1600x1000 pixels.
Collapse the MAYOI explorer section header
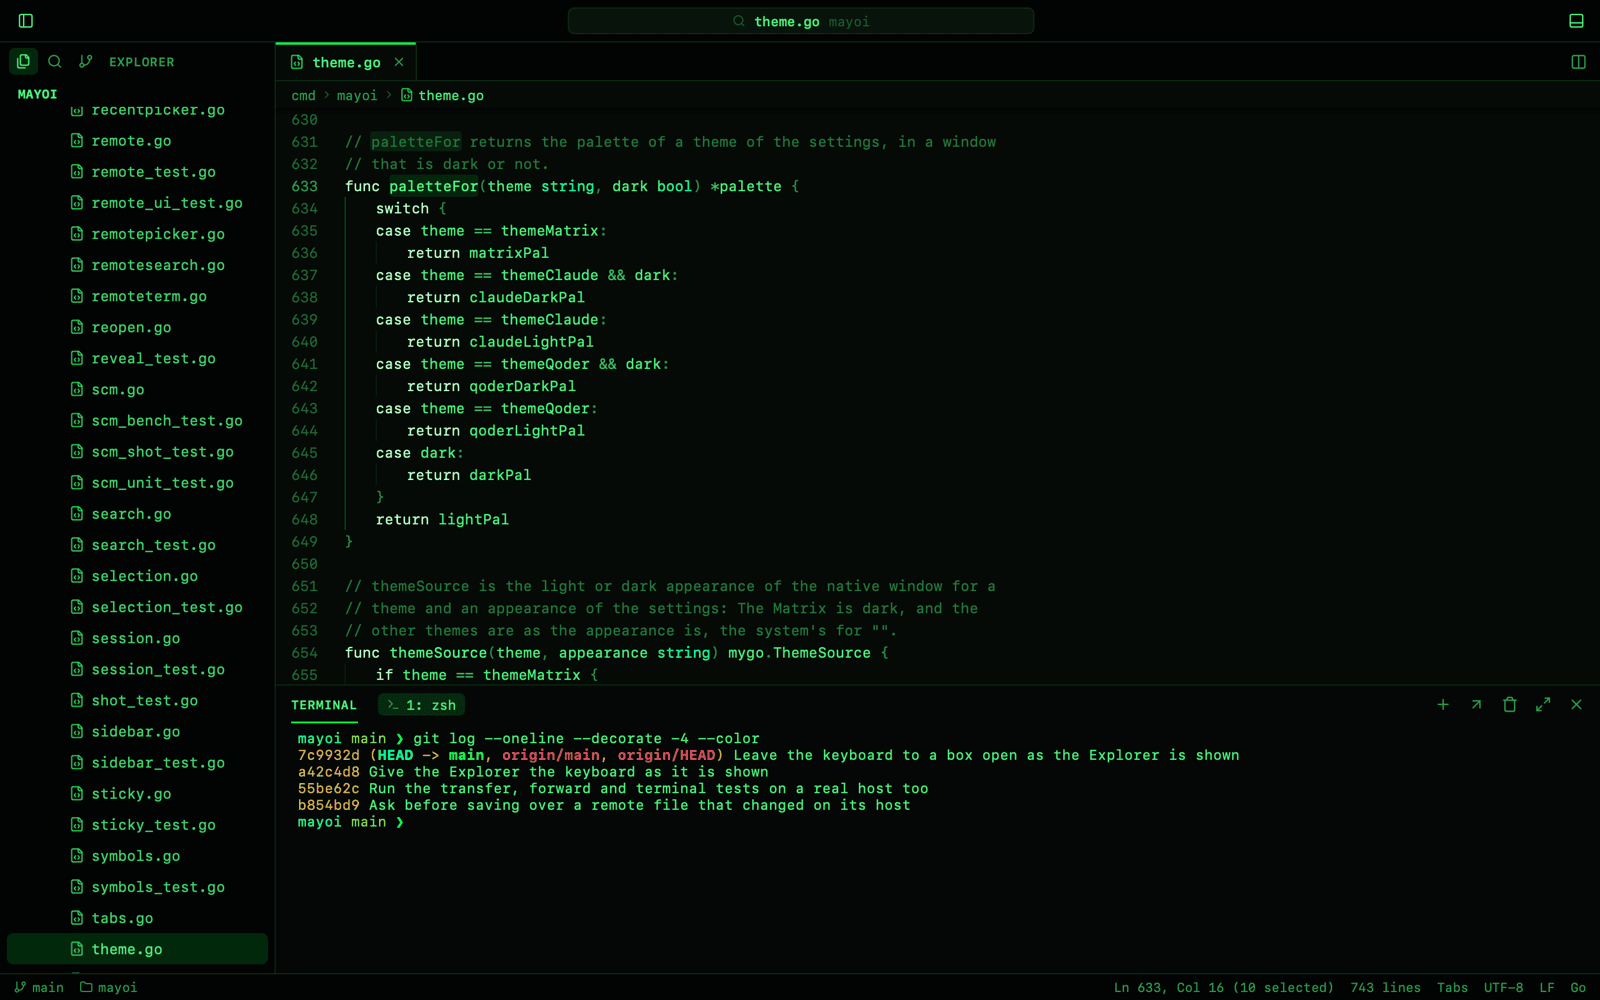click(37, 94)
